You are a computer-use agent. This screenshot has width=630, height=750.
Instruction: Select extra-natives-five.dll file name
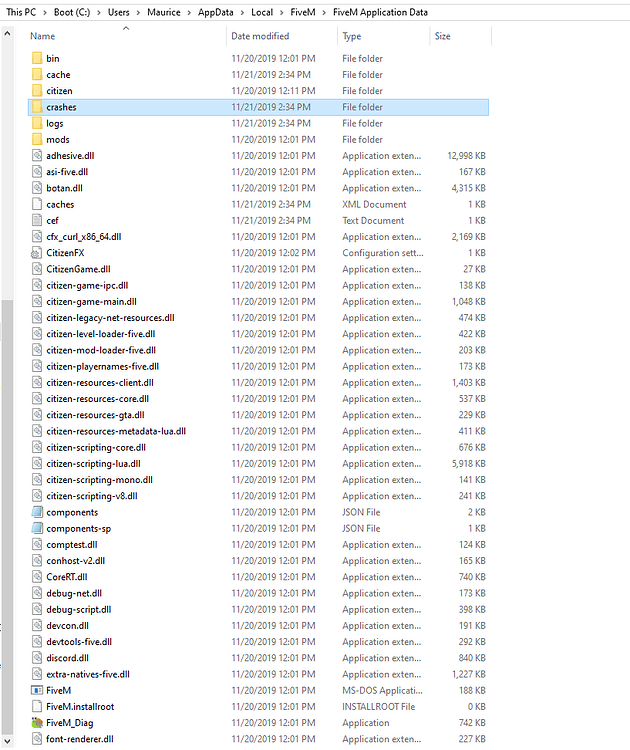tap(88, 674)
